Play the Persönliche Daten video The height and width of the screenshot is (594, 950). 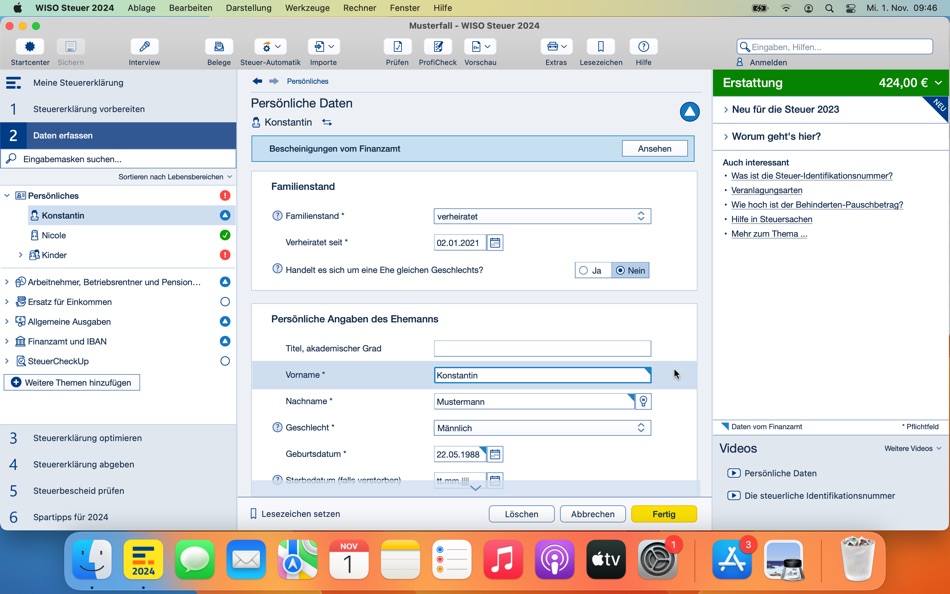771,473
